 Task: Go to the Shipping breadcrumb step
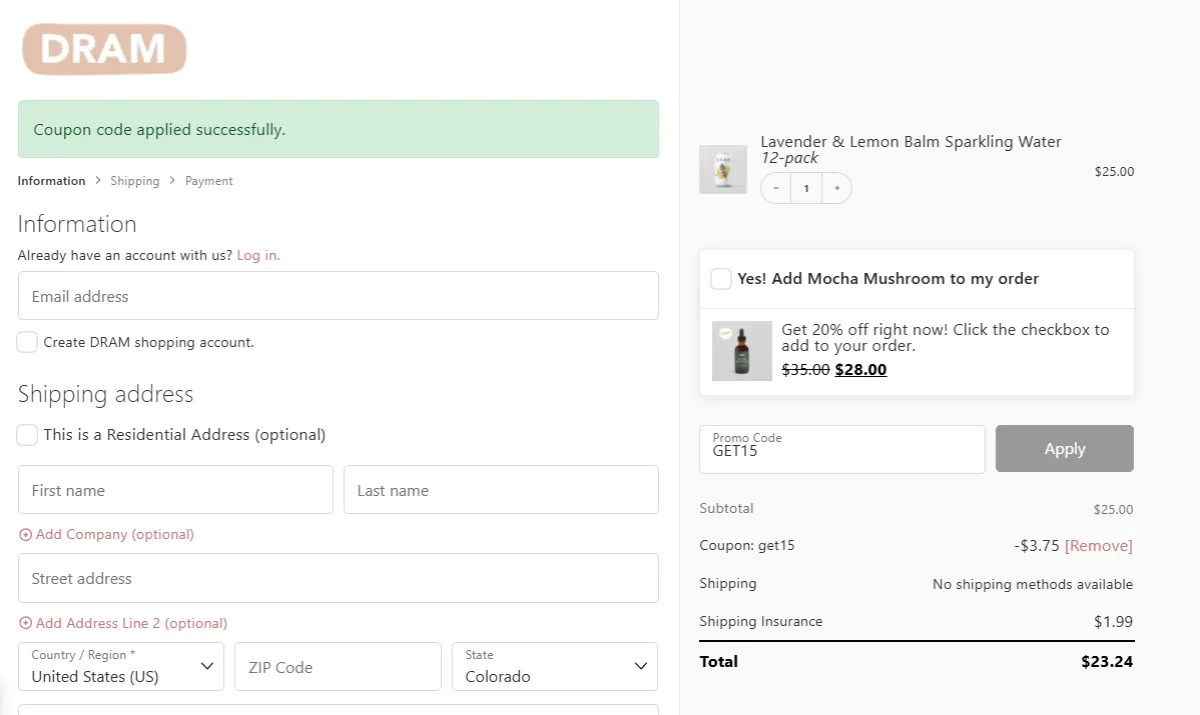pyautogui.click(x=135, y=181)
